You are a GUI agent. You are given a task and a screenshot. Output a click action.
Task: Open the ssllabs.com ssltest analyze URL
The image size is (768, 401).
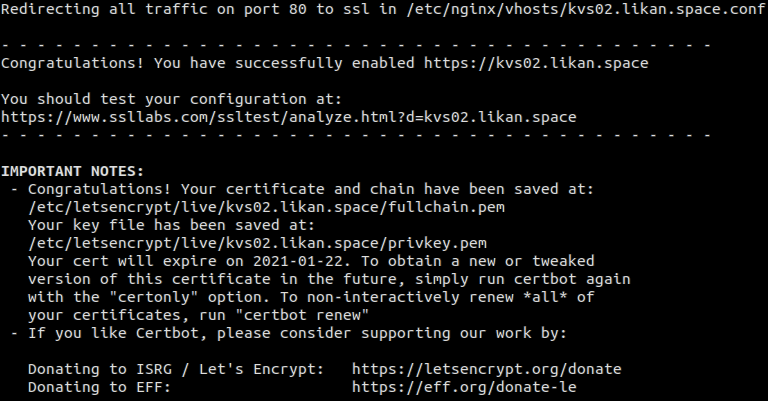click(288, 118)
